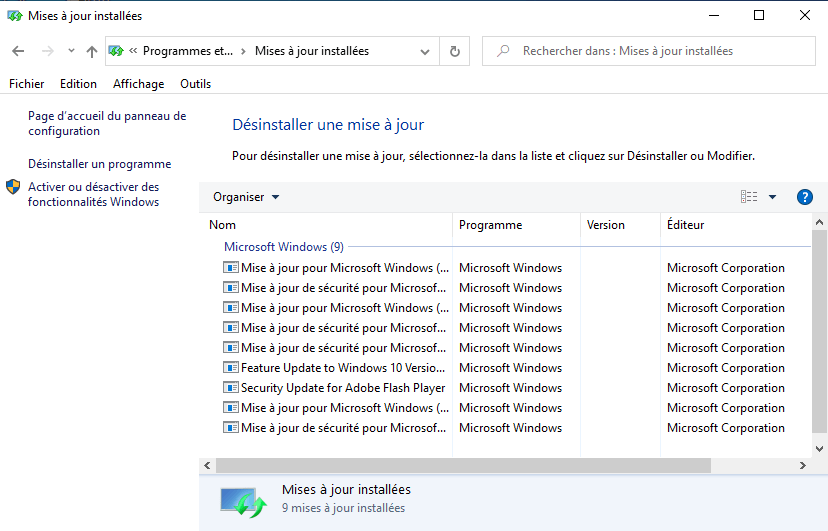
Task: Click the forward navigation arrow
Action: coord(48,51)
